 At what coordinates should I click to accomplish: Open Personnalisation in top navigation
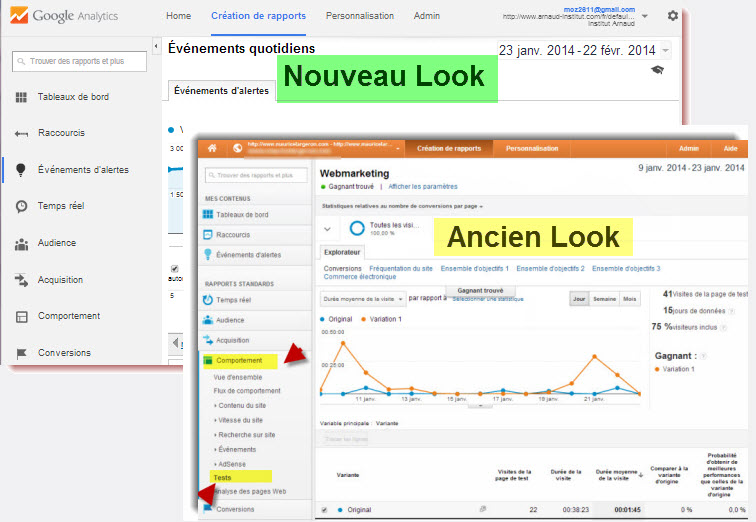click(x=360, y=16)
